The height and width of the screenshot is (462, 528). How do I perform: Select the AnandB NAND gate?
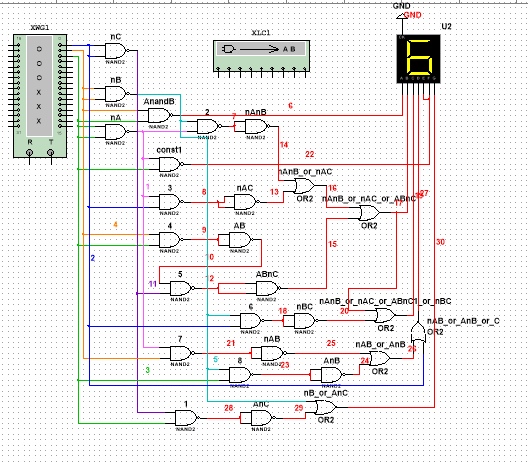pyautogui.click(x=159, y=116)
